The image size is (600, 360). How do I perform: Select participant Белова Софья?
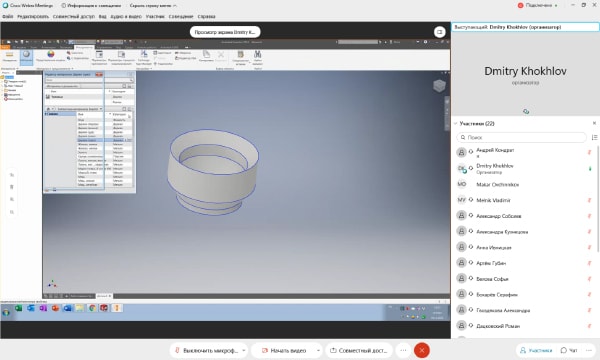(x=523, y=279)
